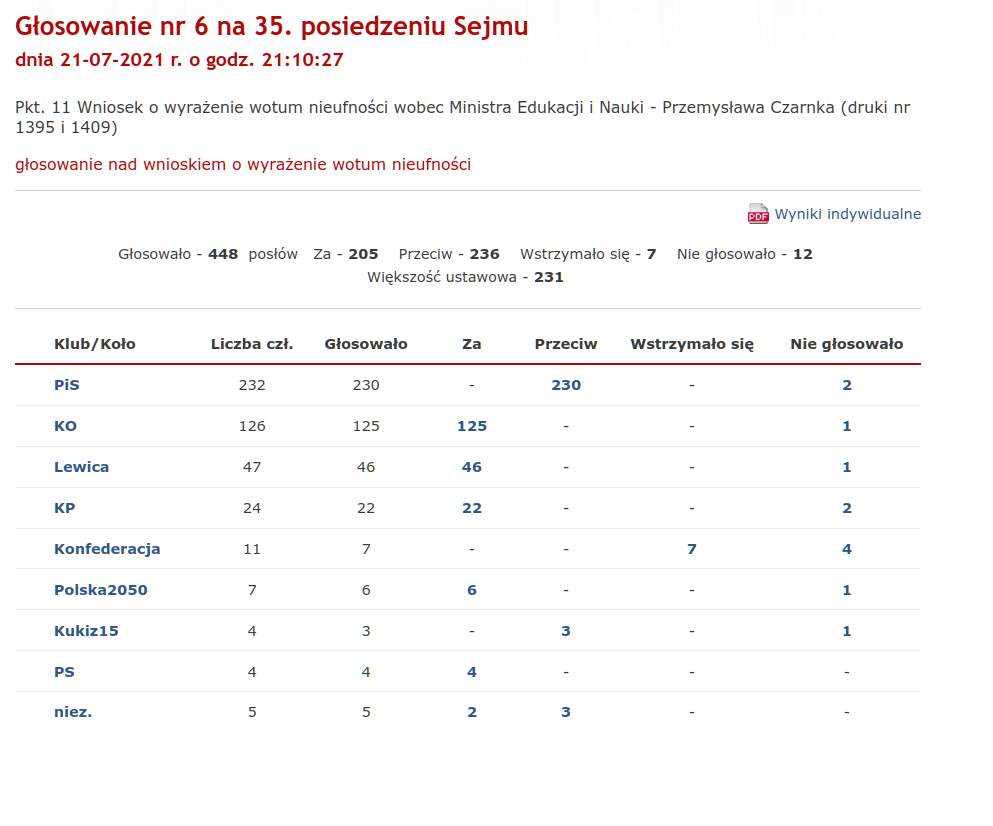The height and width of the screenshot is (826, 993).
Task: Click Konfederacja member count 11
Action: pyautogui.click(x=252, y=549)
